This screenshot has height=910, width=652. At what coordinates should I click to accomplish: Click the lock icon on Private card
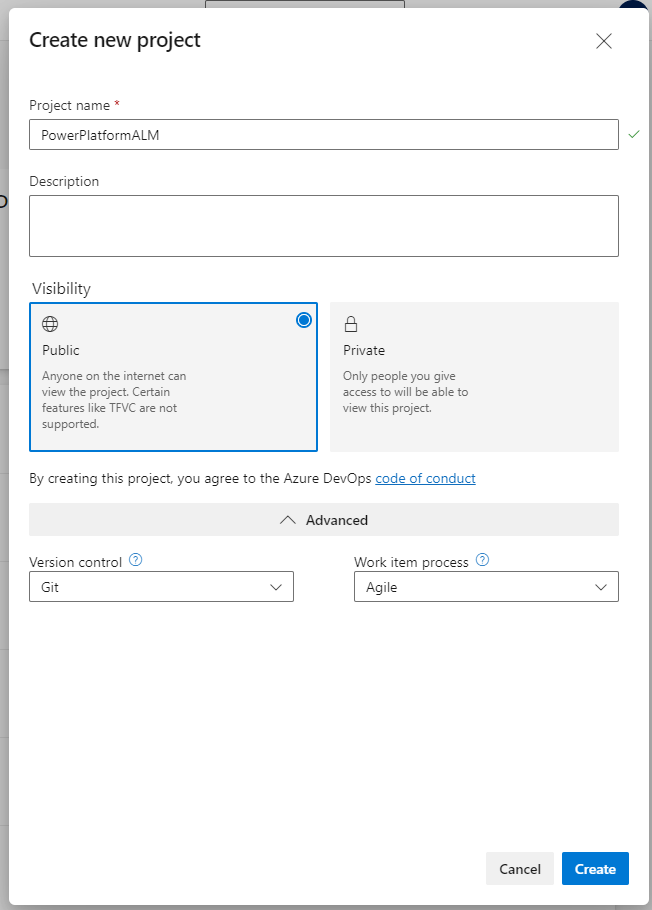(x=351, y=324)
